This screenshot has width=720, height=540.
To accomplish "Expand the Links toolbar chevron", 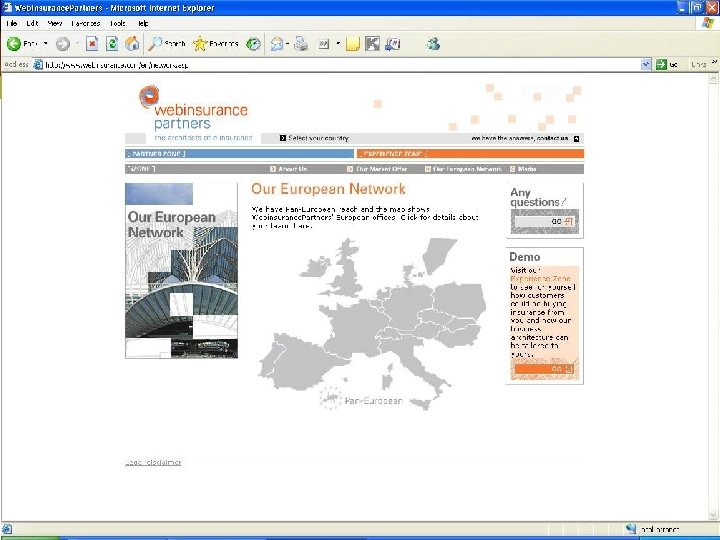I will tap(714, 61).
